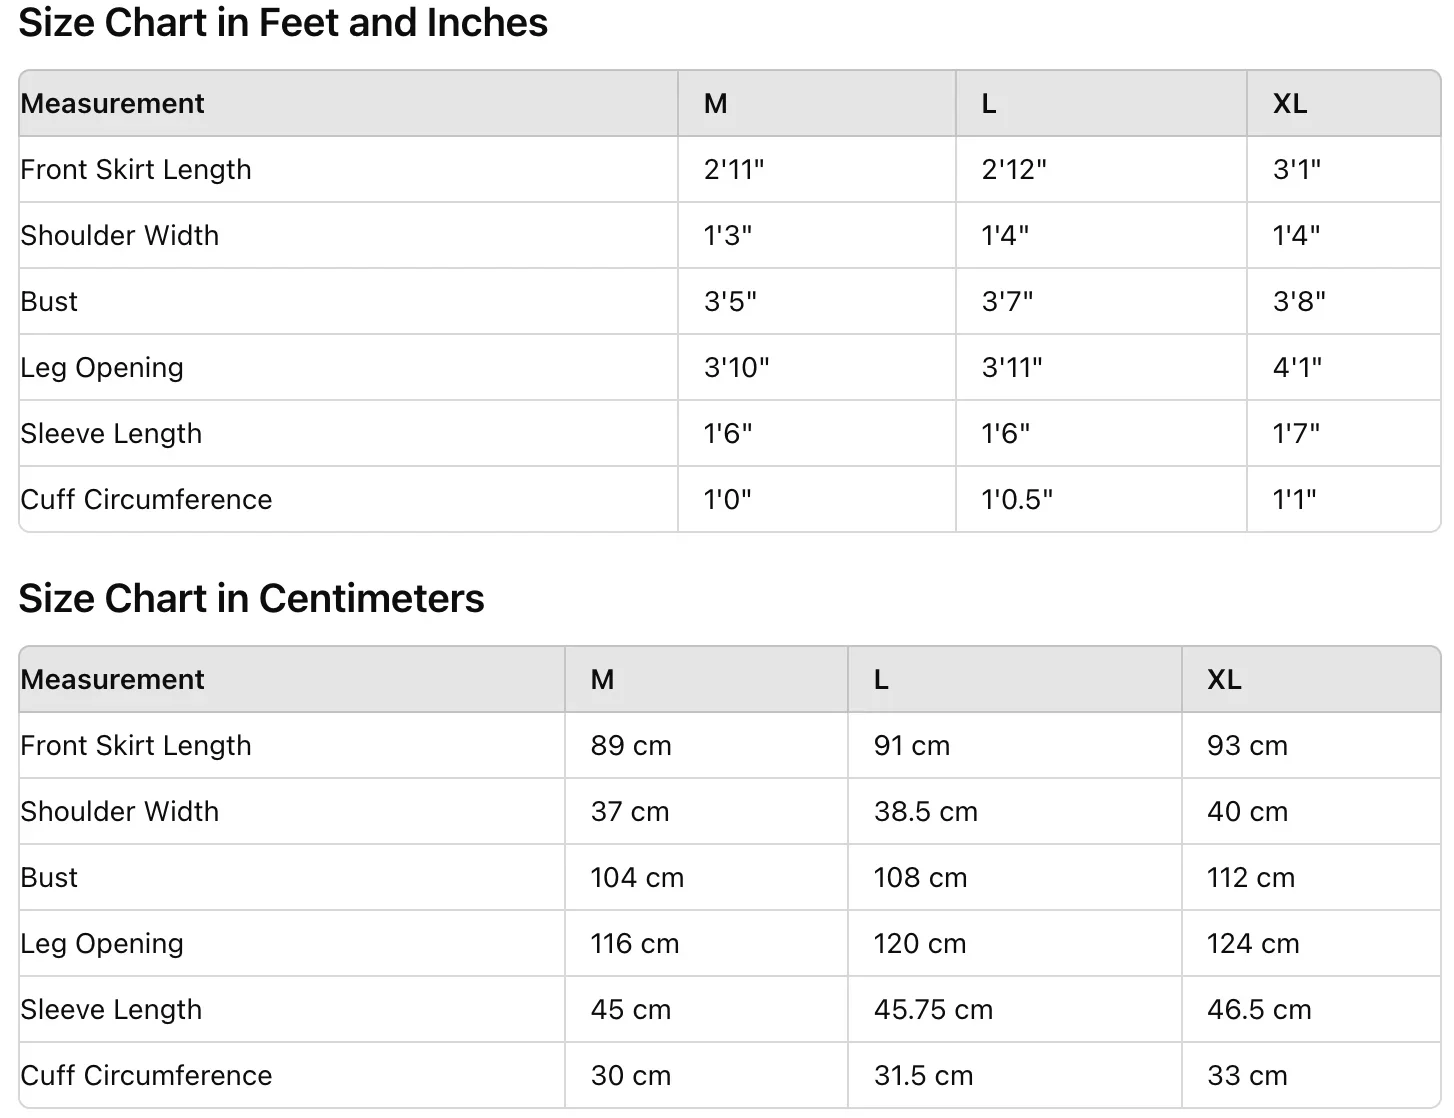Click the 112 cm Bust value
The width and height of the screenshot is (1454, 1118).
click(1250, 877)
